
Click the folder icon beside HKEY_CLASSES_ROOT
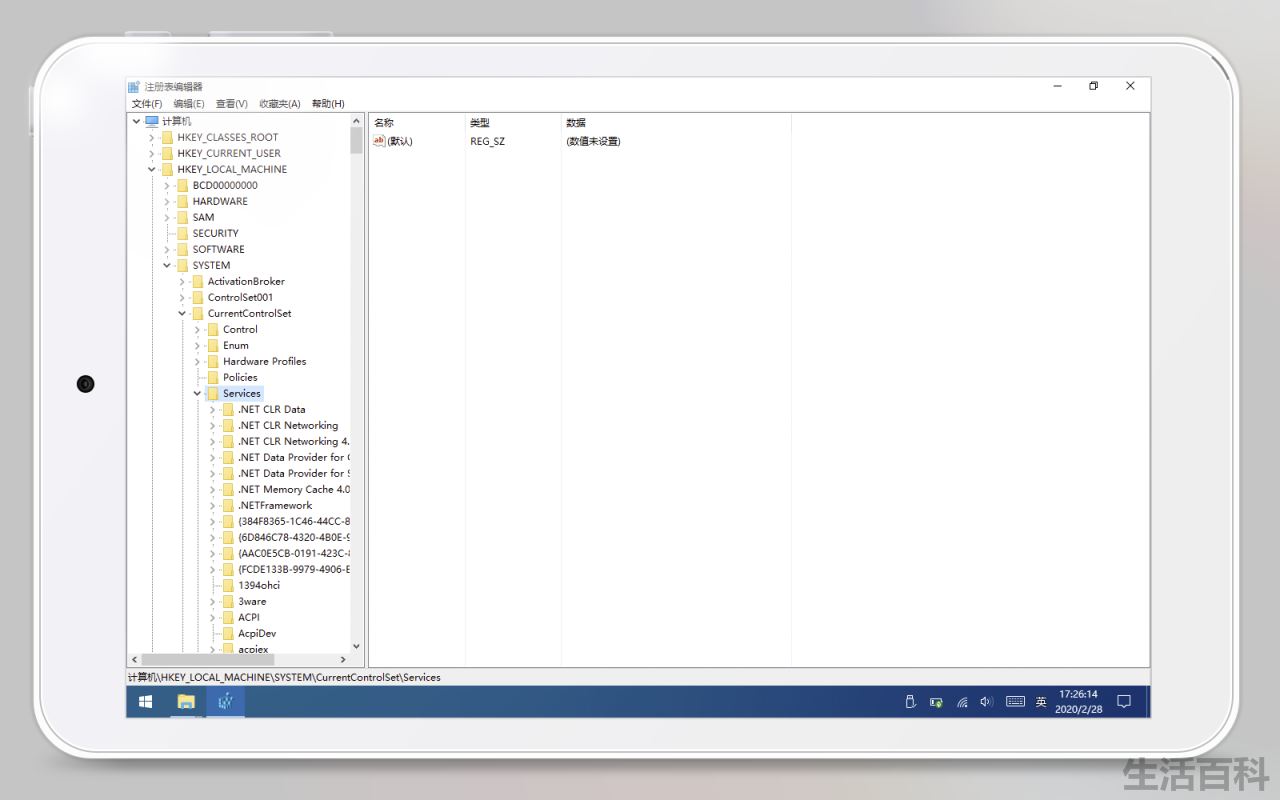click(167, 137)
